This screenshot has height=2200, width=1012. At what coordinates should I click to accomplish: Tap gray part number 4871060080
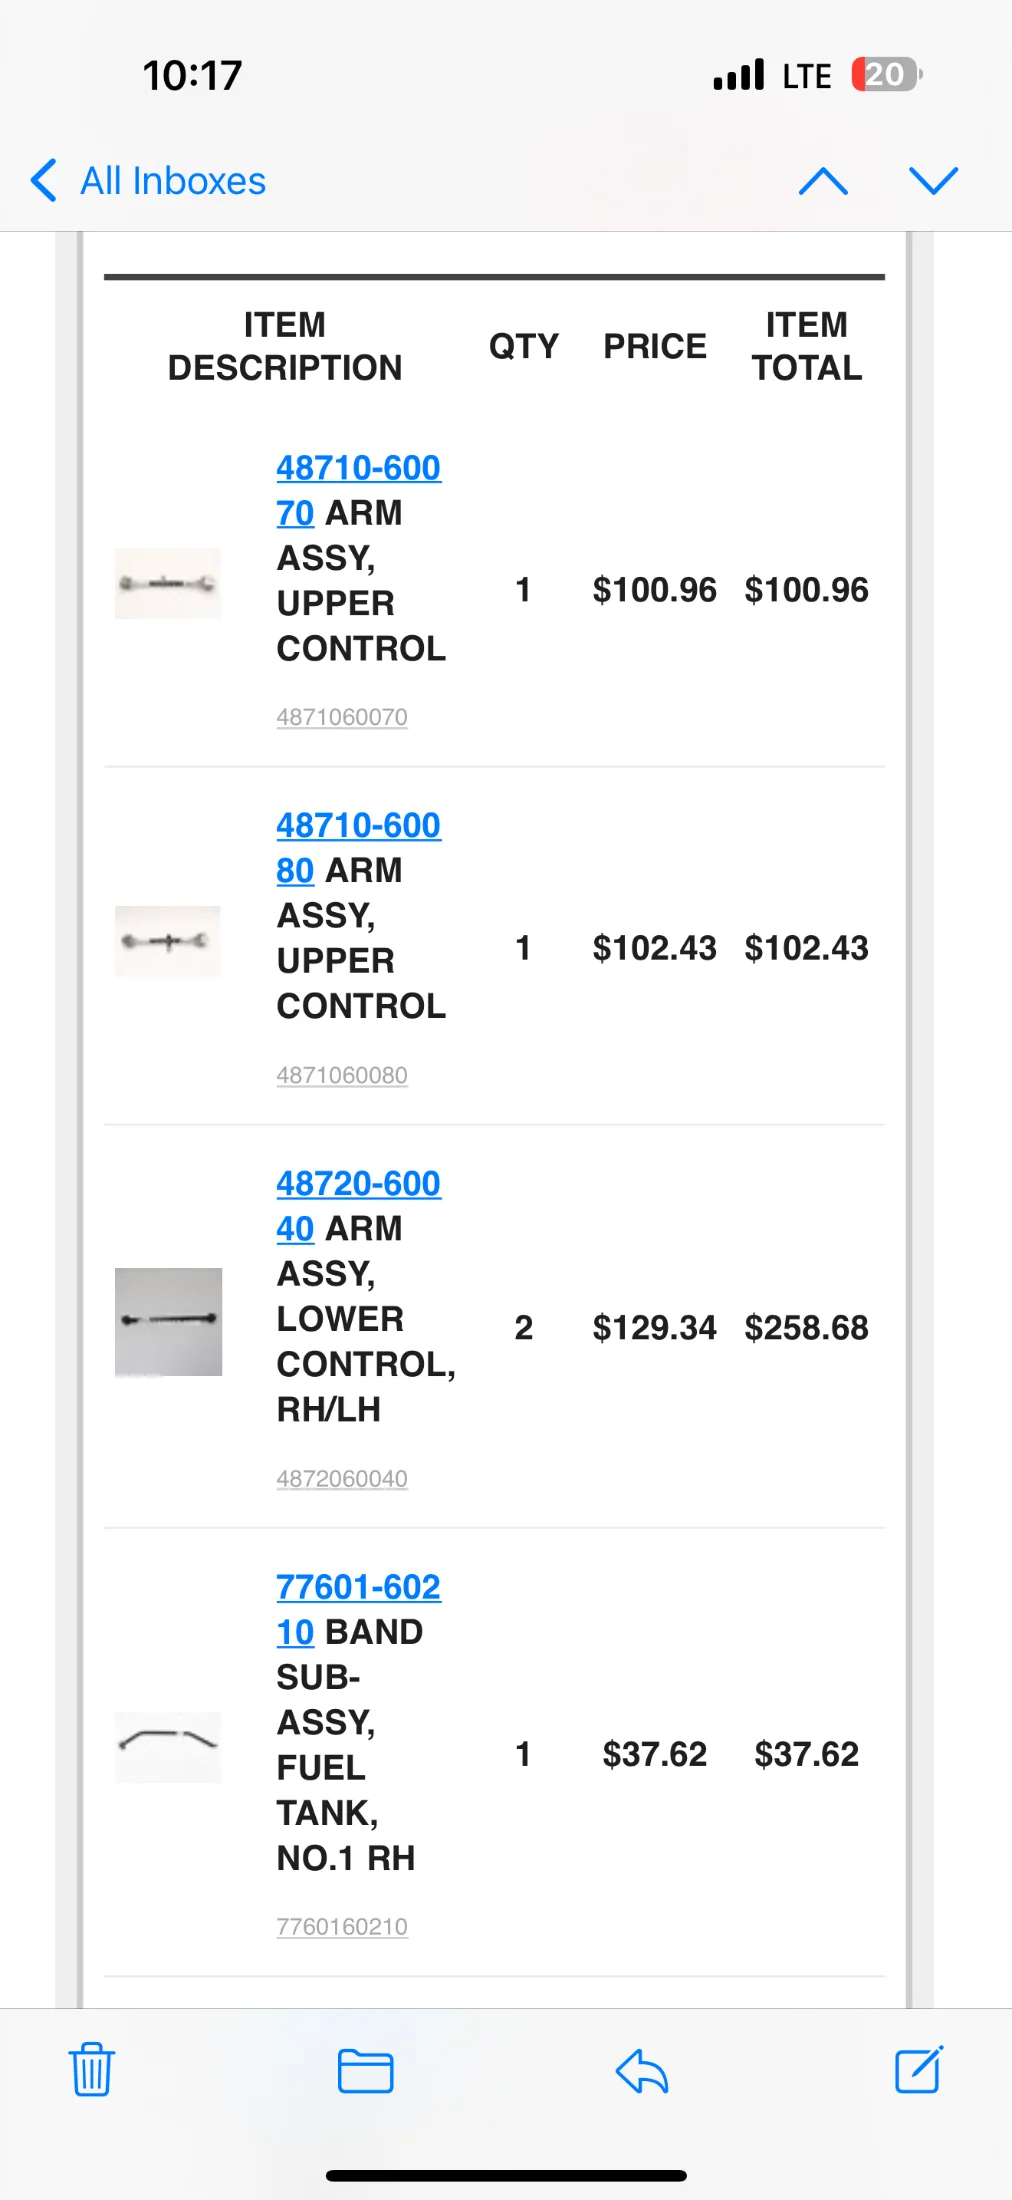pos(342,1075)
